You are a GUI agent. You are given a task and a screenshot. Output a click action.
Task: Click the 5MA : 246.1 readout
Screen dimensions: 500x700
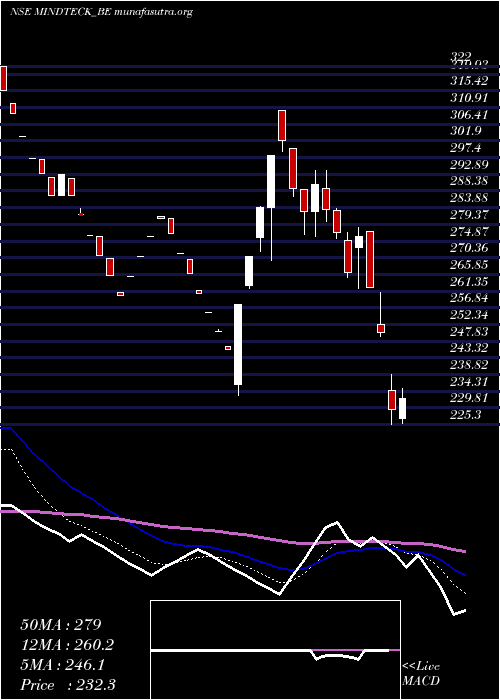(62, 665)
